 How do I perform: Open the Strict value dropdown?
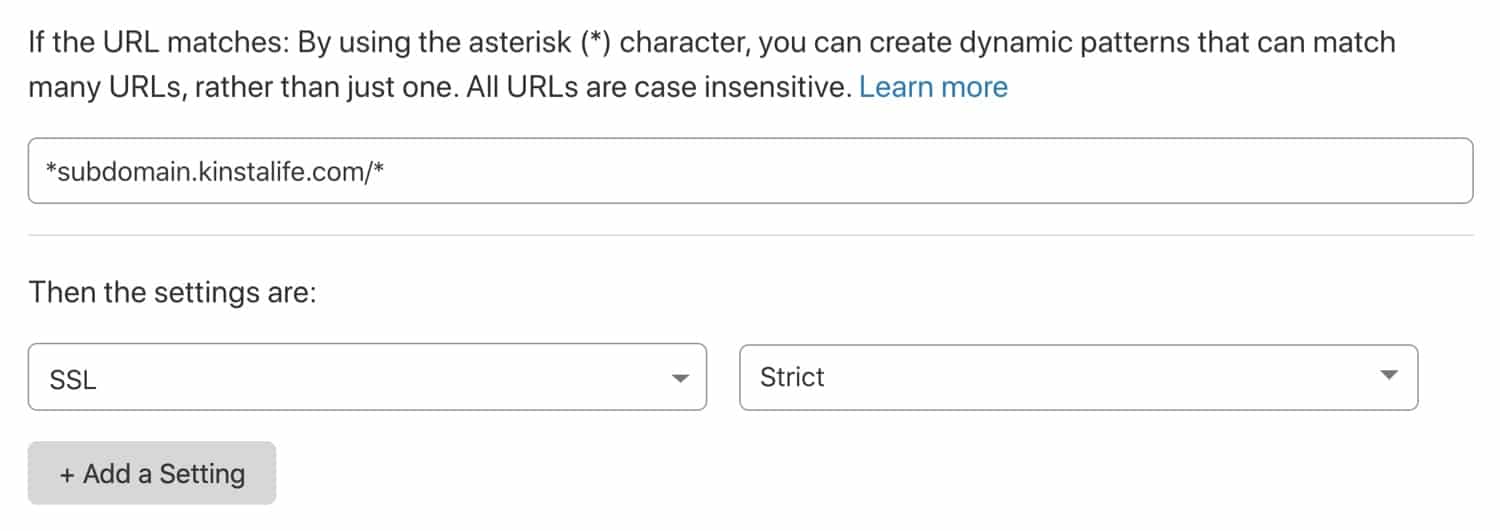[x=1078, y=377]
